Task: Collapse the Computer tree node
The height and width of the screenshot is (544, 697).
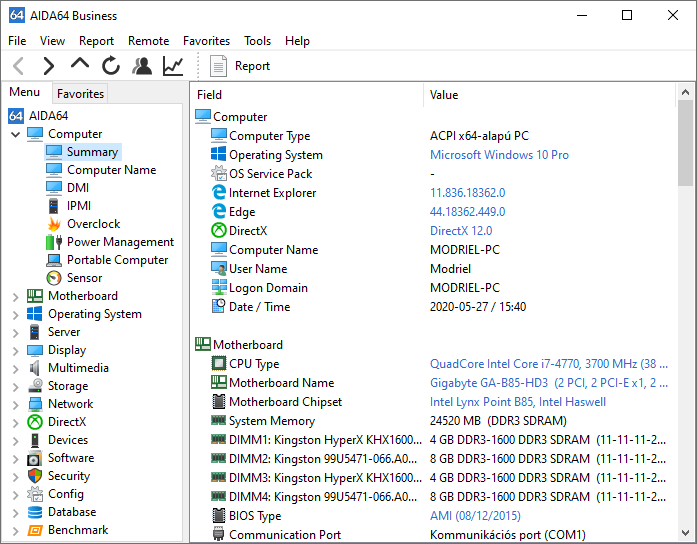Action: (16, 134)
